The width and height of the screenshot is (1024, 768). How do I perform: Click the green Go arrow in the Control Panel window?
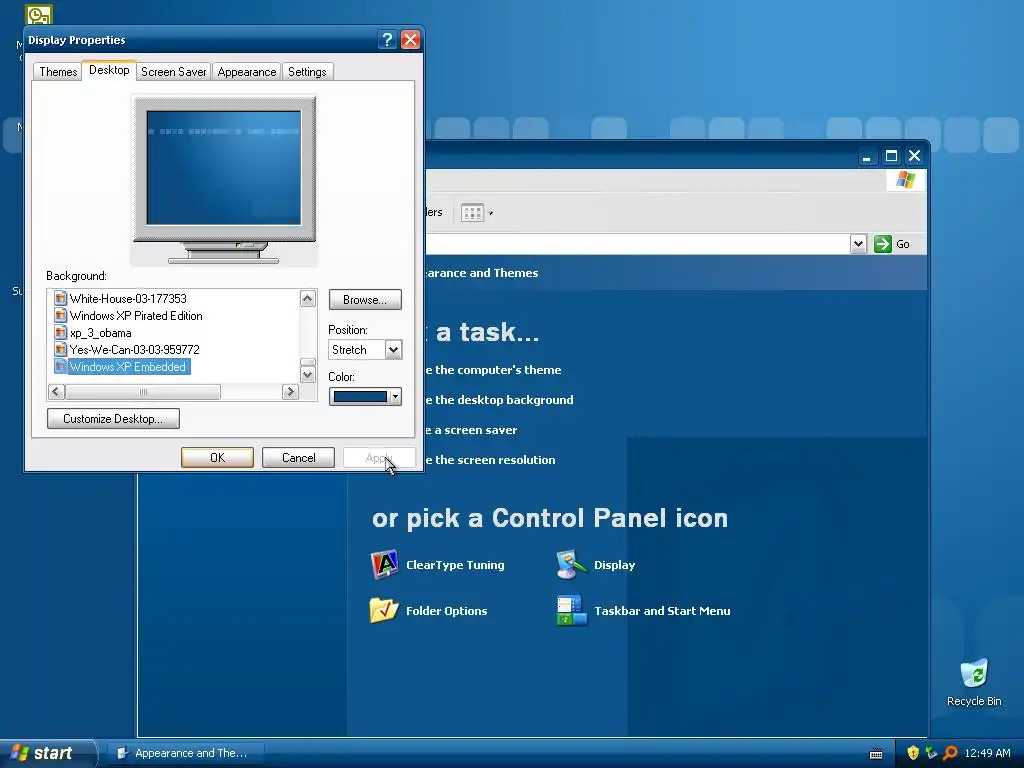(x=883, y=244)
